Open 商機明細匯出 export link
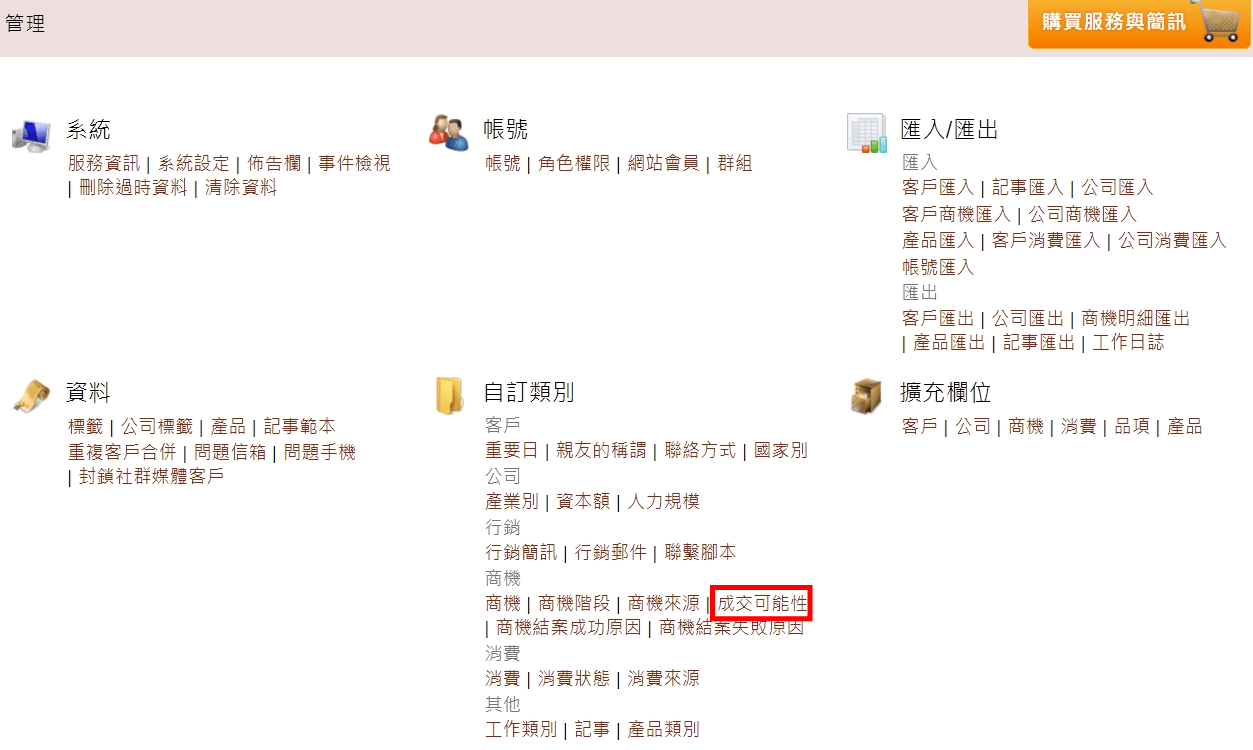Image resolution: width=1253 pixels, height=750 pixels. click(x=1136, y=318)
